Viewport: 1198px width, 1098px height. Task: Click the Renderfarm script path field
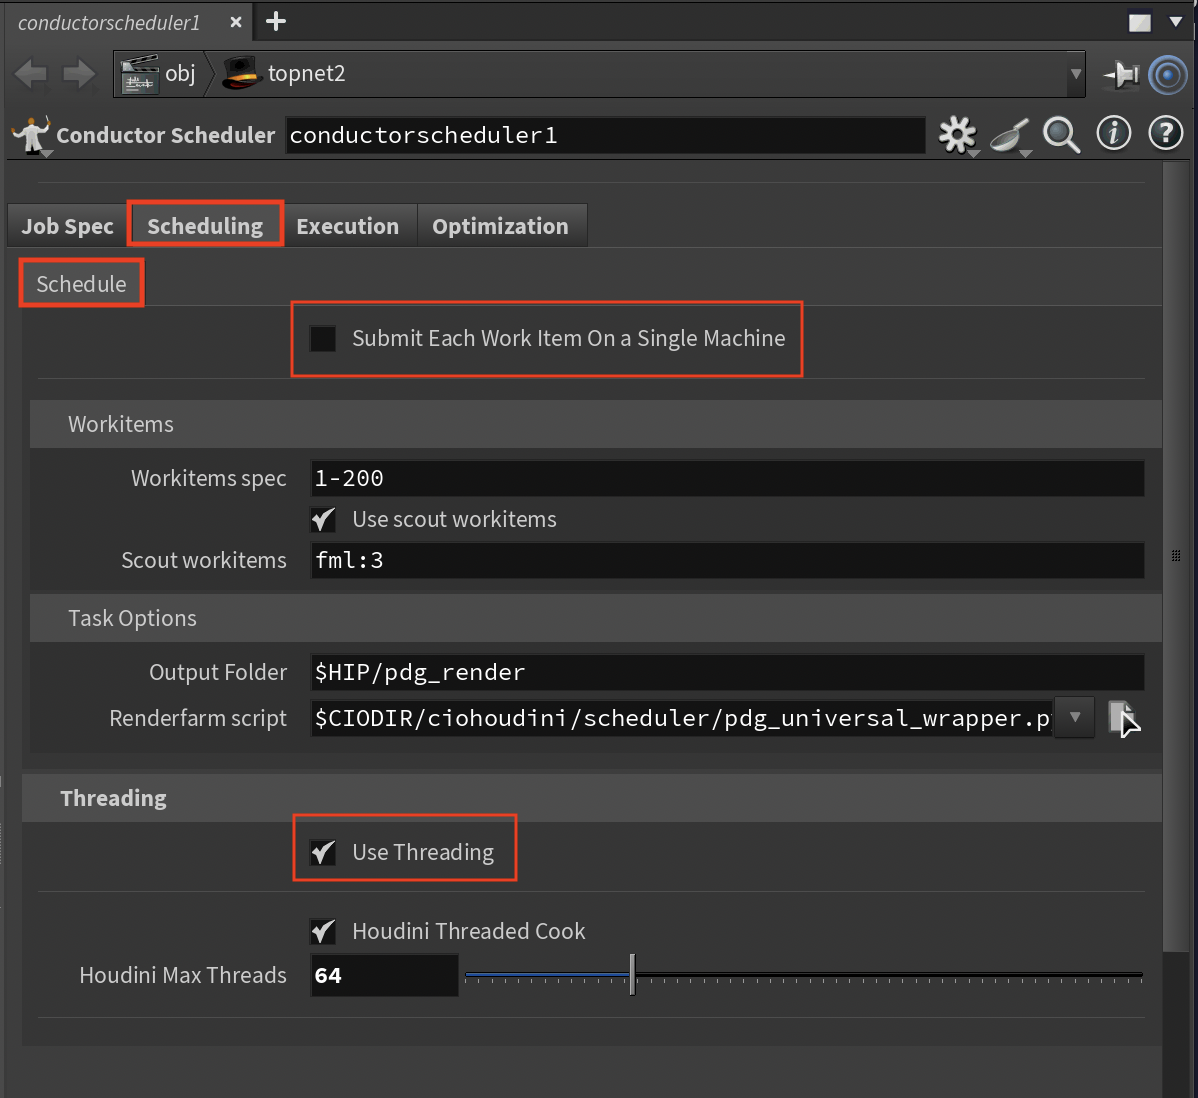coord(682,718)
